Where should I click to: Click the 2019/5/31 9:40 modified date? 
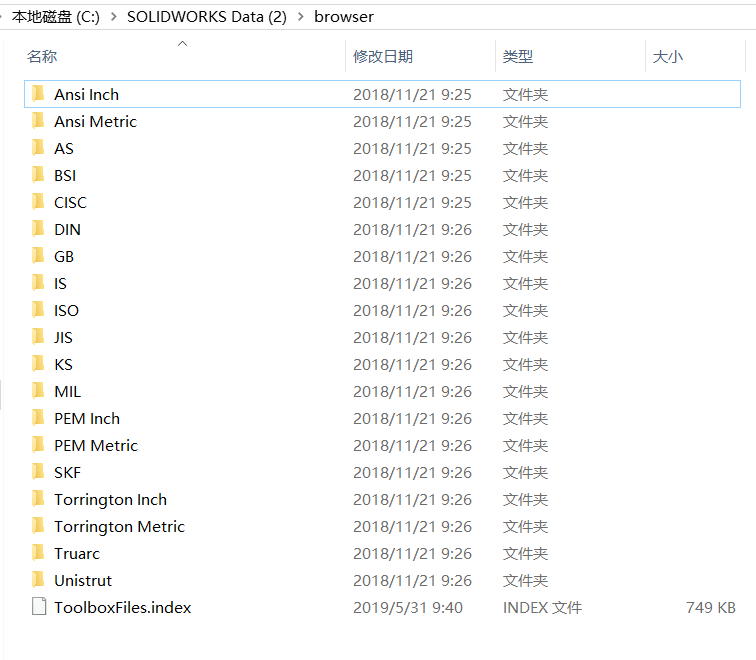pyautogui.click(x=408, y=607)
